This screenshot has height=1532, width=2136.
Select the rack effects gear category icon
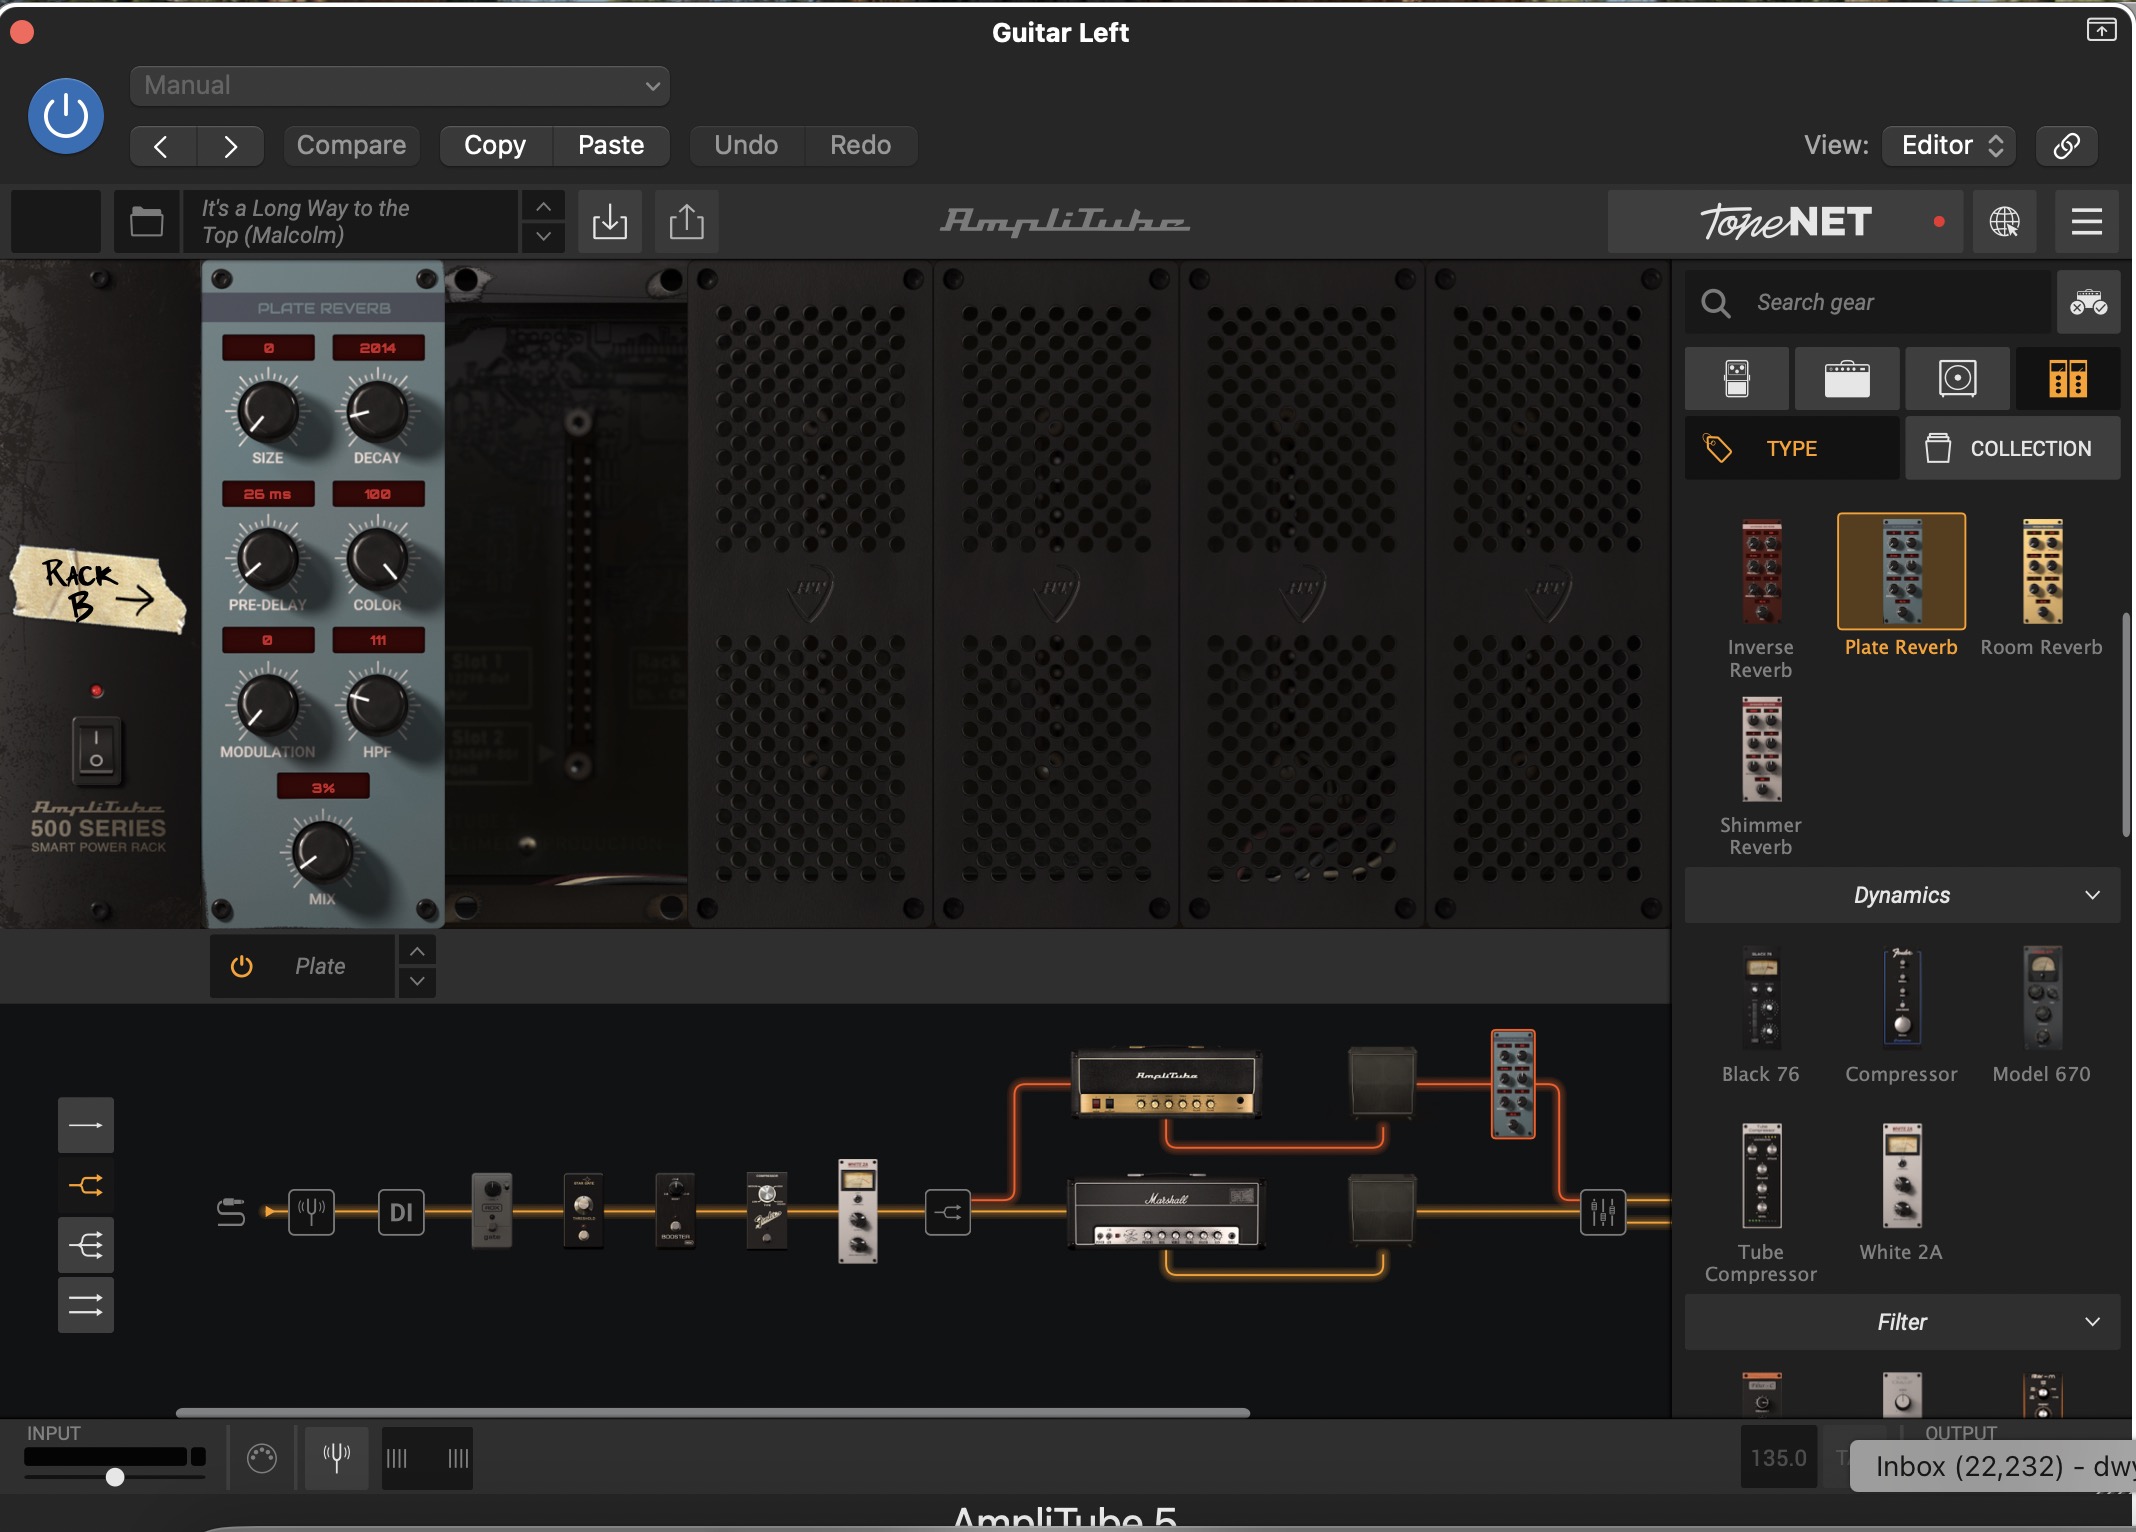2067,379
